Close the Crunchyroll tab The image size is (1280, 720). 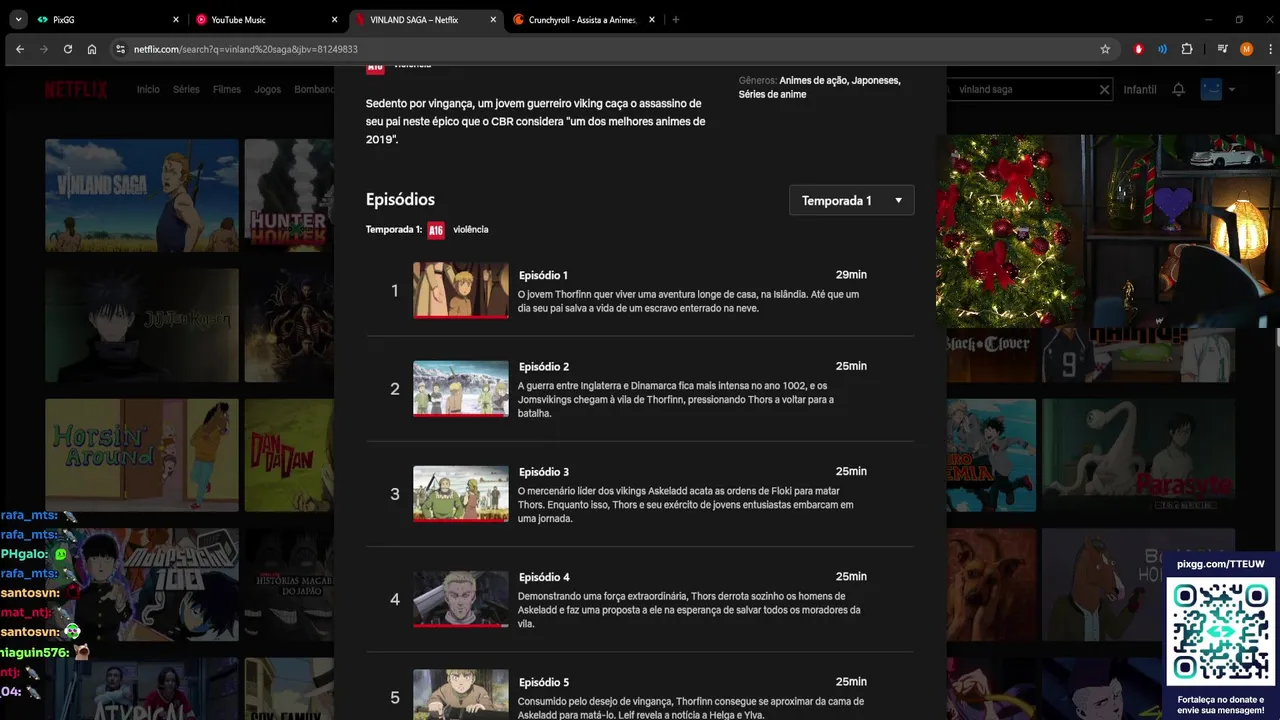pos(652,19)
